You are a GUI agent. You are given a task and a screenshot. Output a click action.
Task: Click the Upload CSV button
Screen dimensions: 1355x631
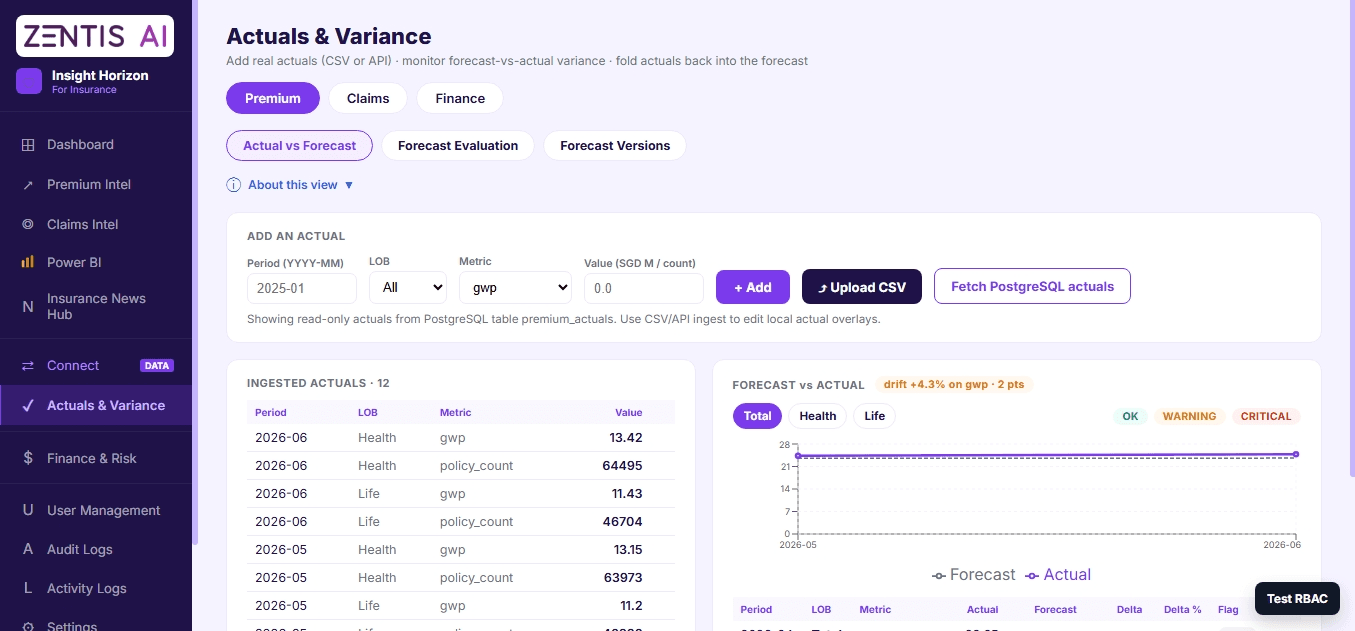tap(862, 287)
